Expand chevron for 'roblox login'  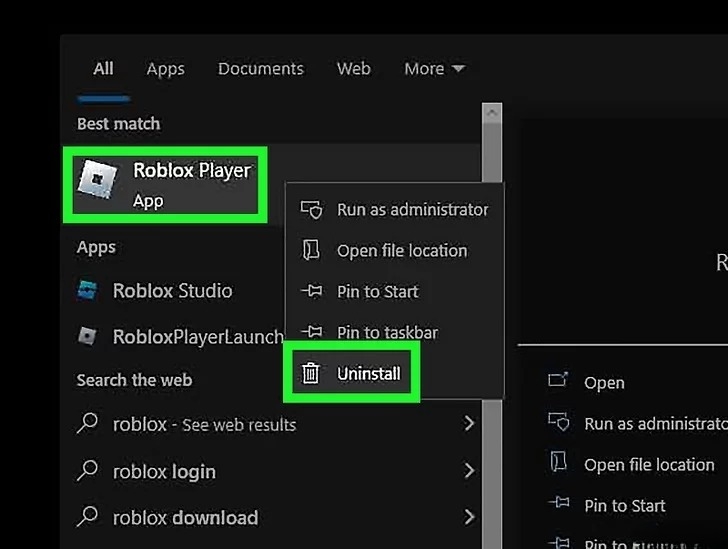(469, 471)
